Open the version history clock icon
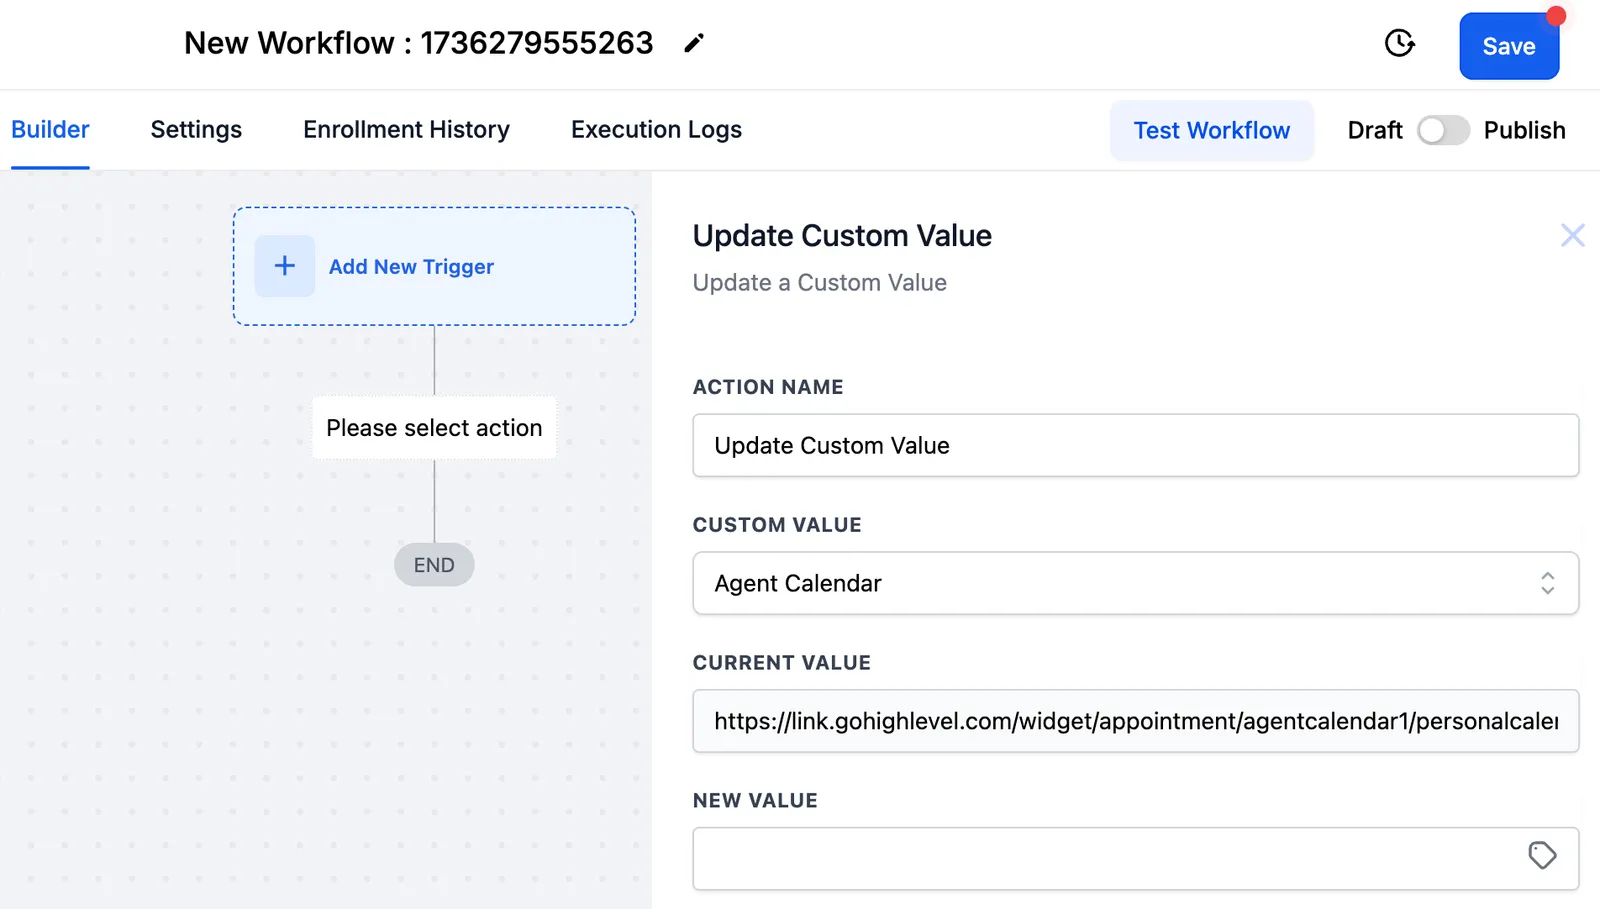 point(1399,43)
